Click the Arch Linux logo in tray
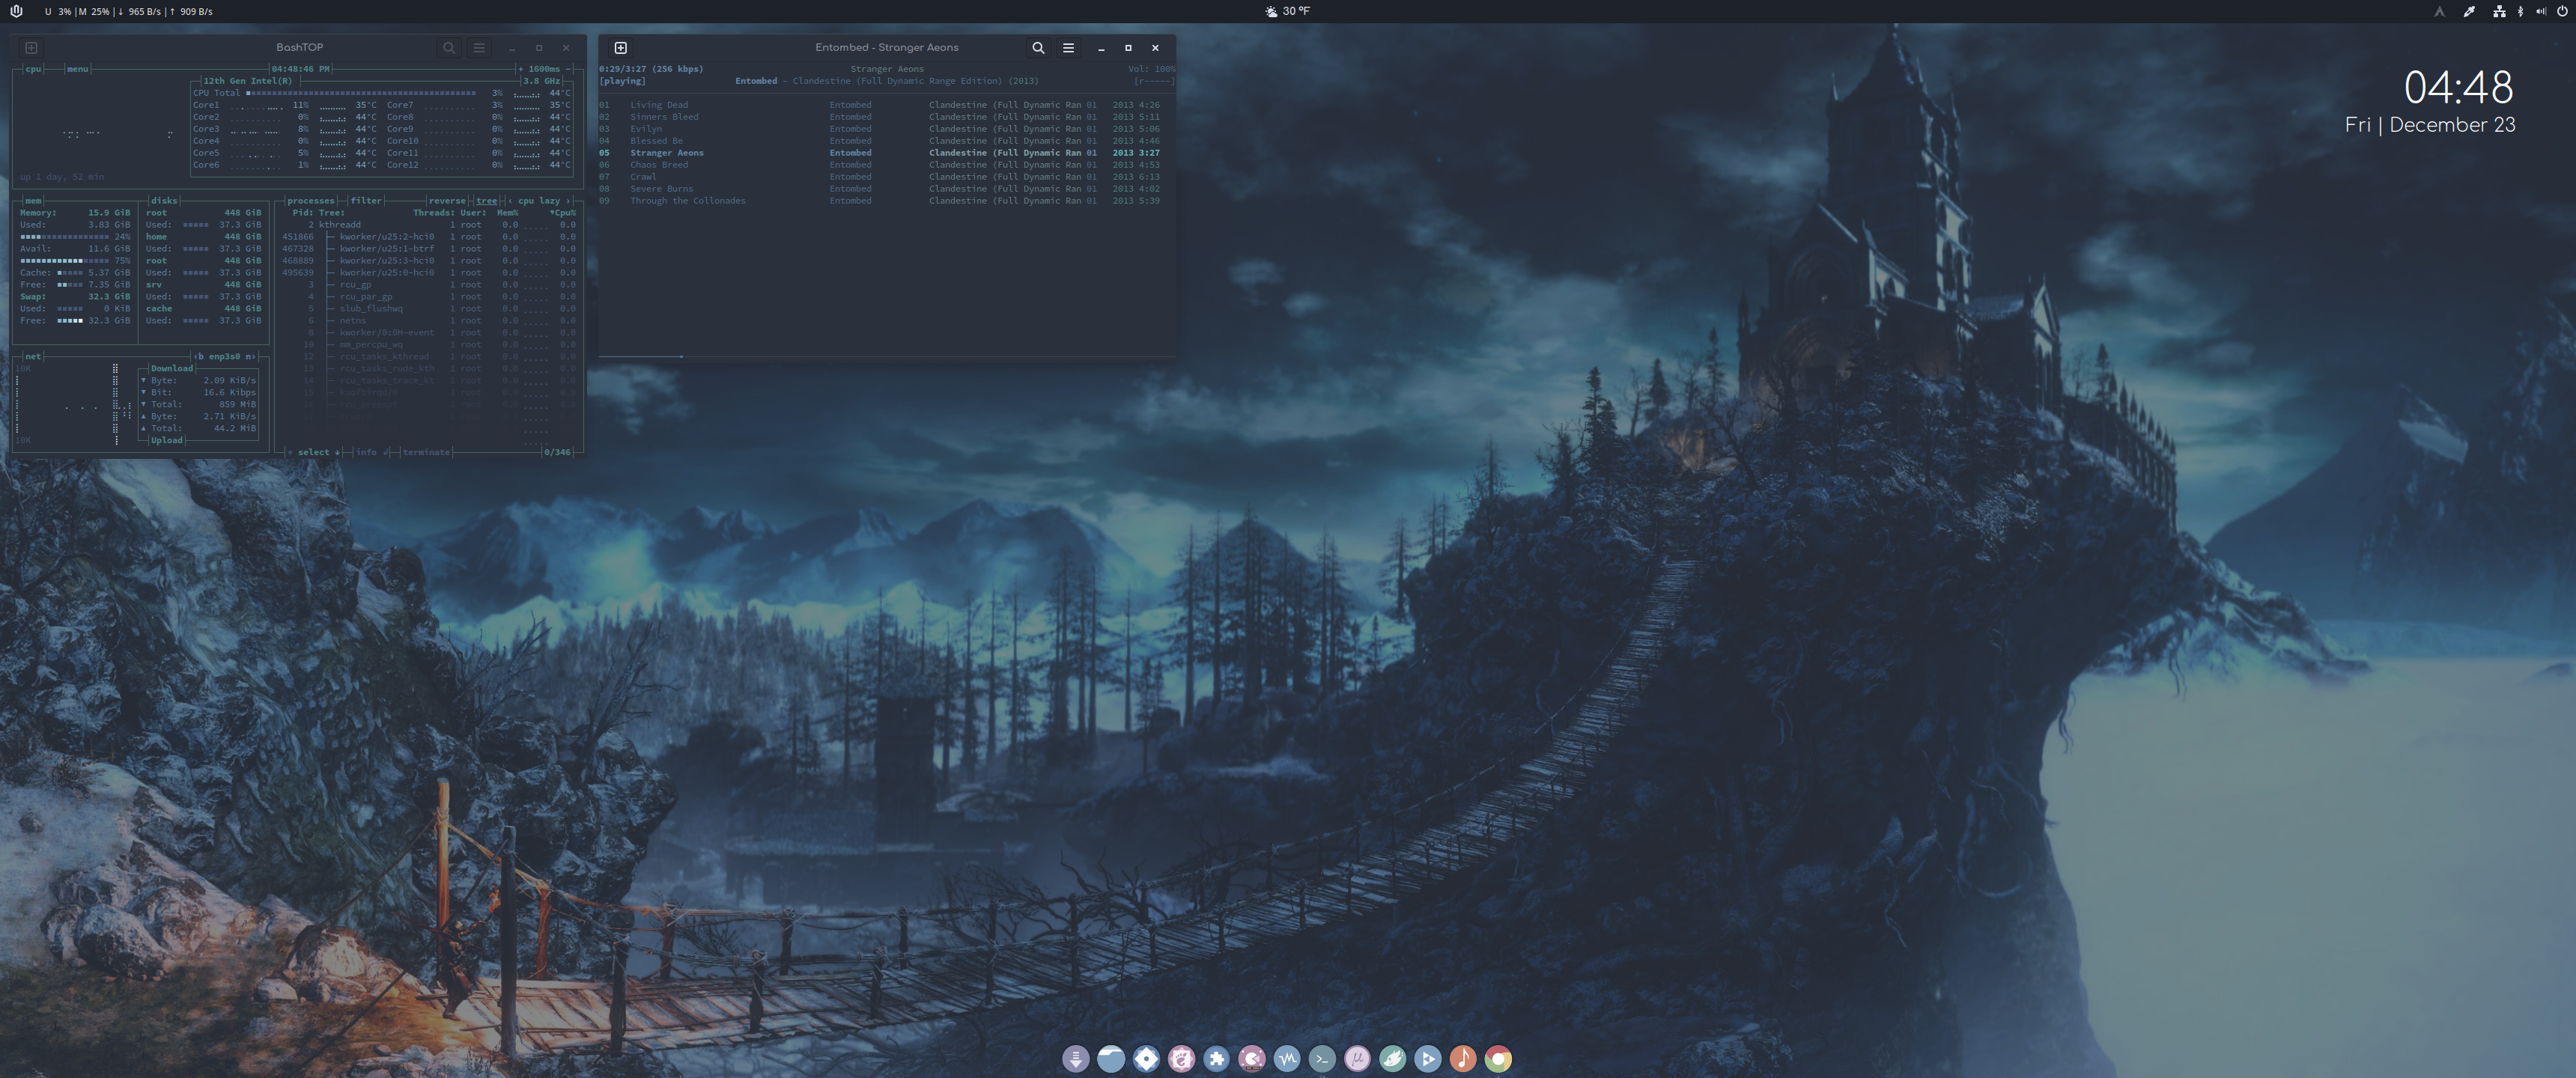The height and width of the screenshot is (1078, 2576). tap(2440, 12)
